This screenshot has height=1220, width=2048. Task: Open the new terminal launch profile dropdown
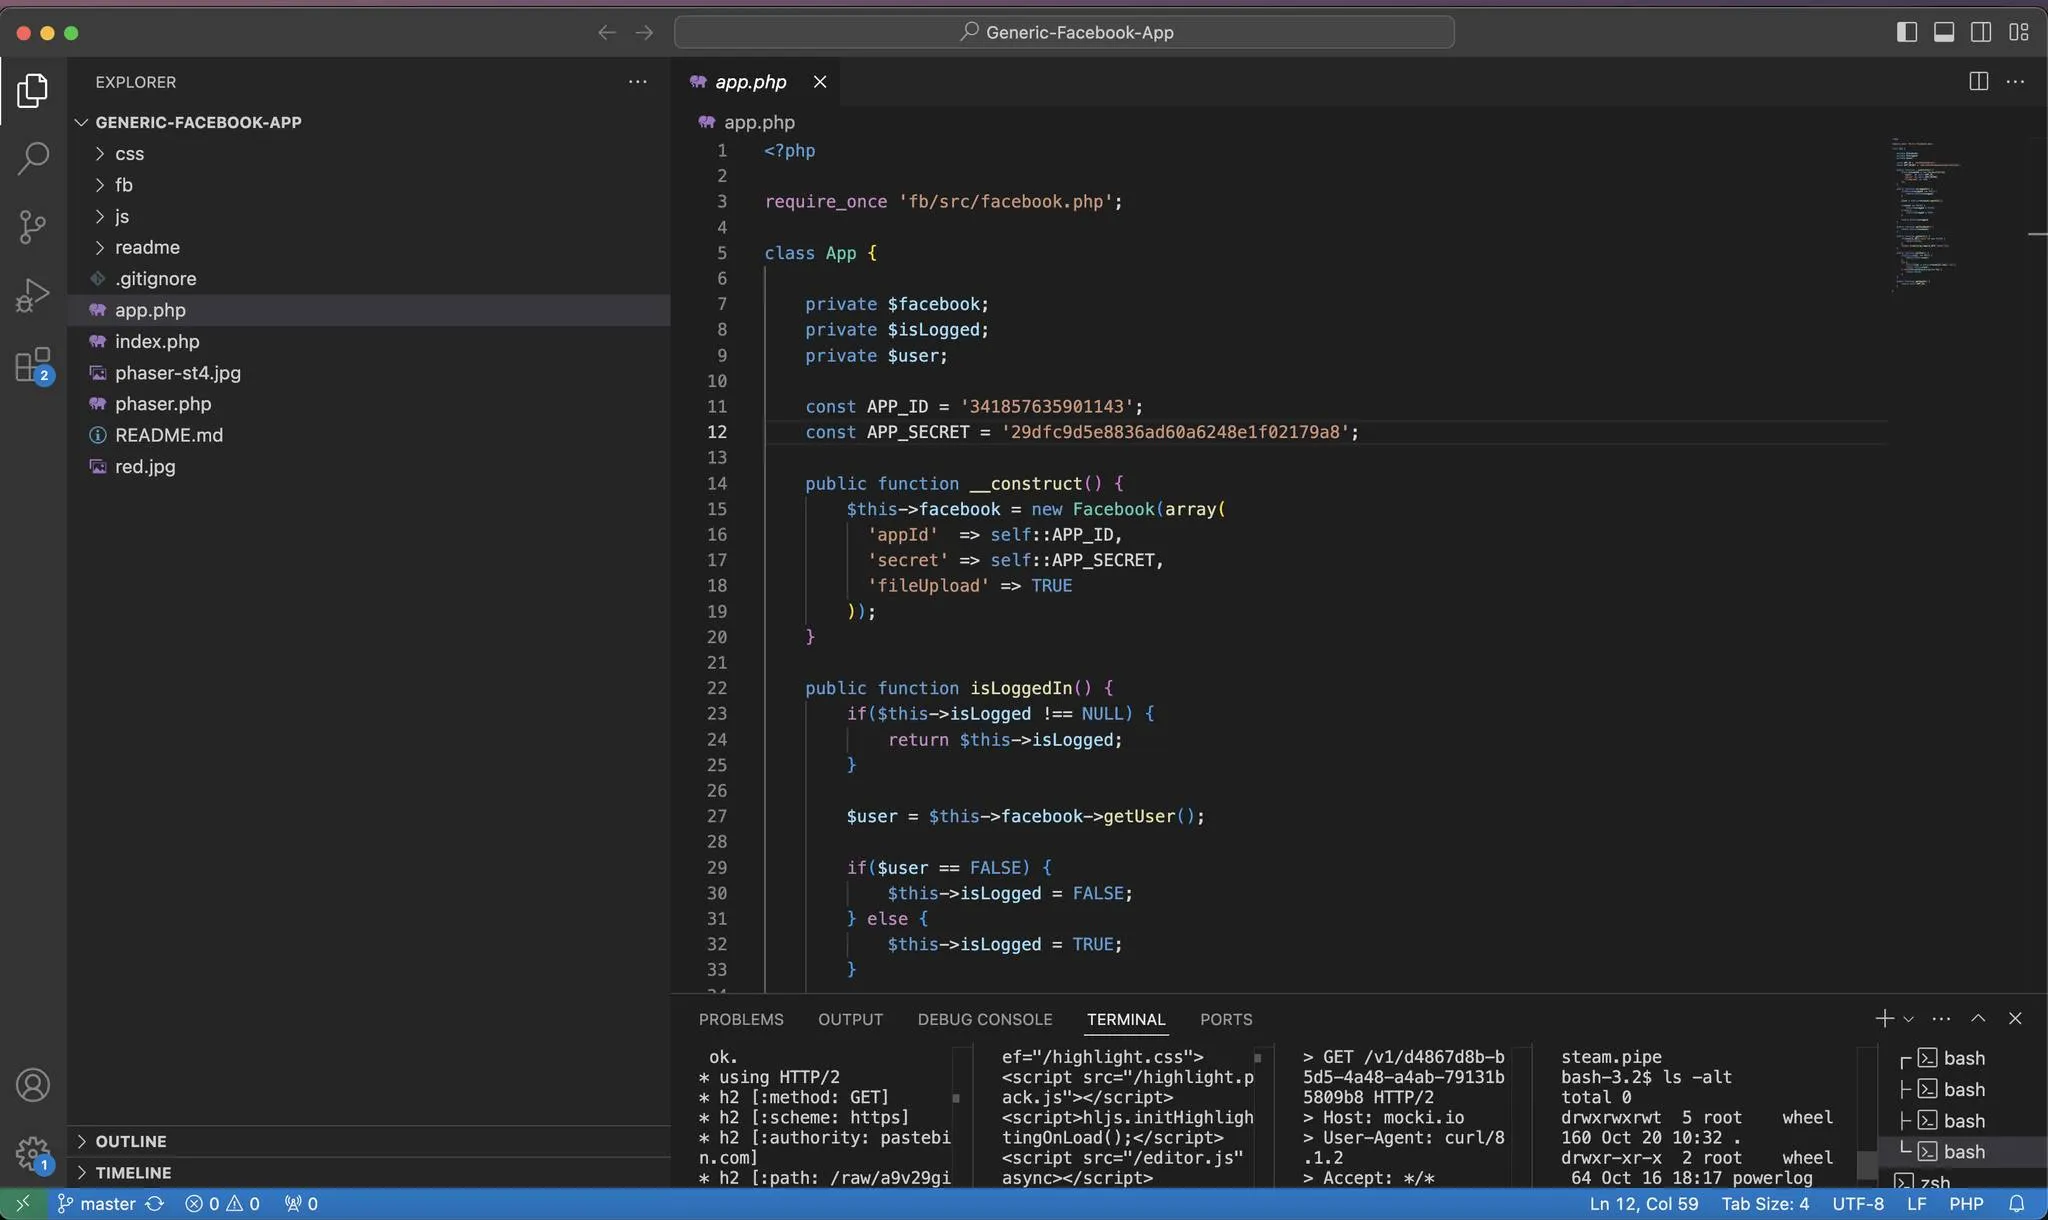click(x=1909, y=1019)
